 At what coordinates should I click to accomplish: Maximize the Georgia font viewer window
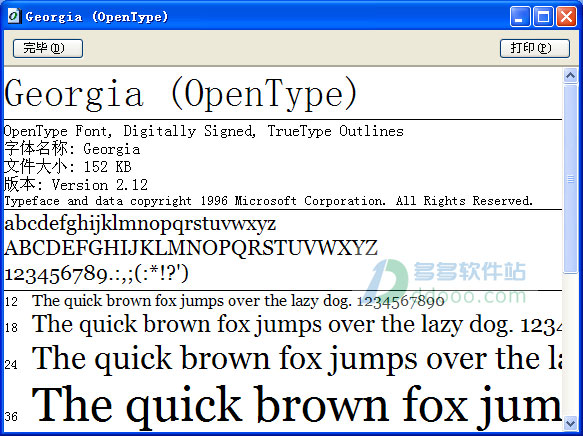[x=543, y=17]
